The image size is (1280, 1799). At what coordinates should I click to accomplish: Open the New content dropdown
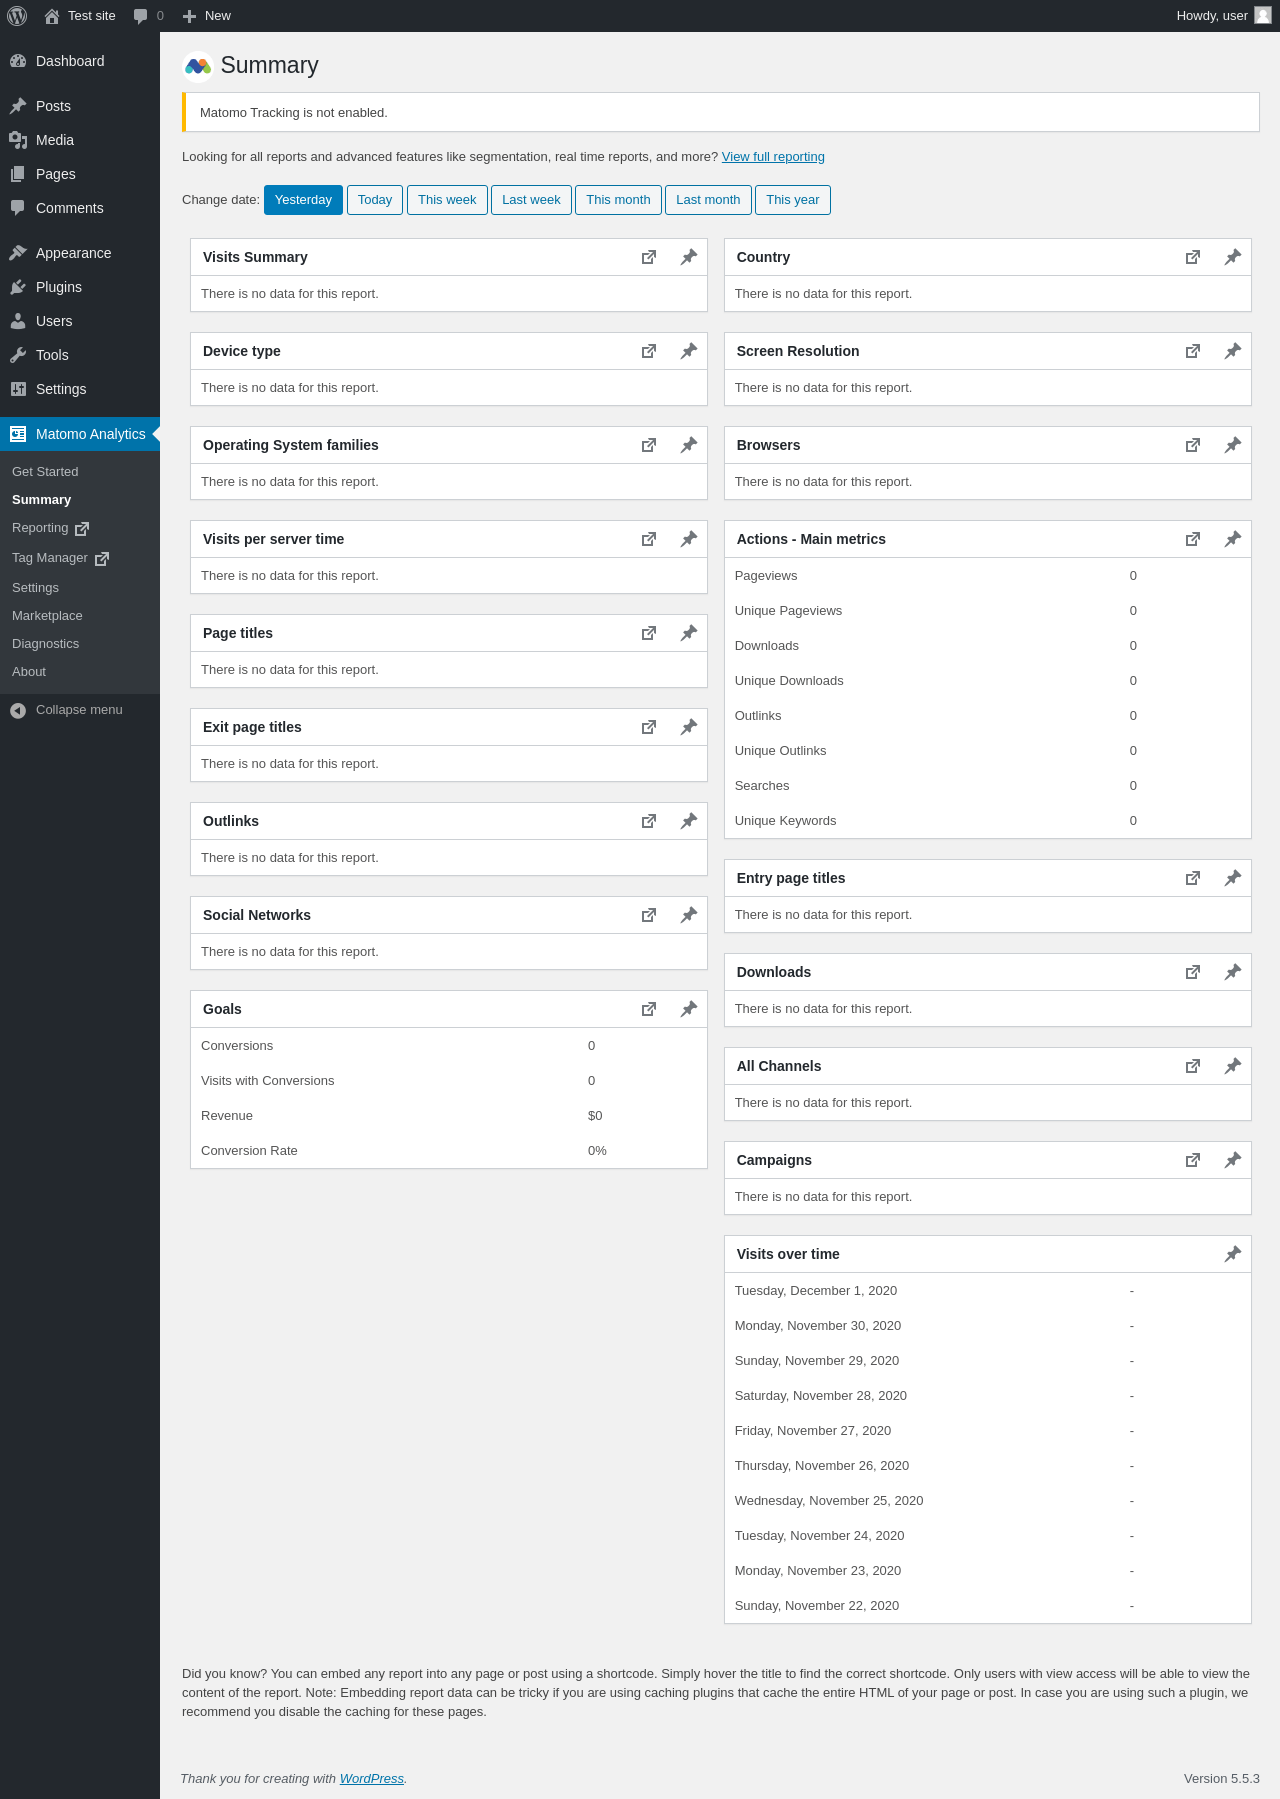point(207,16)
